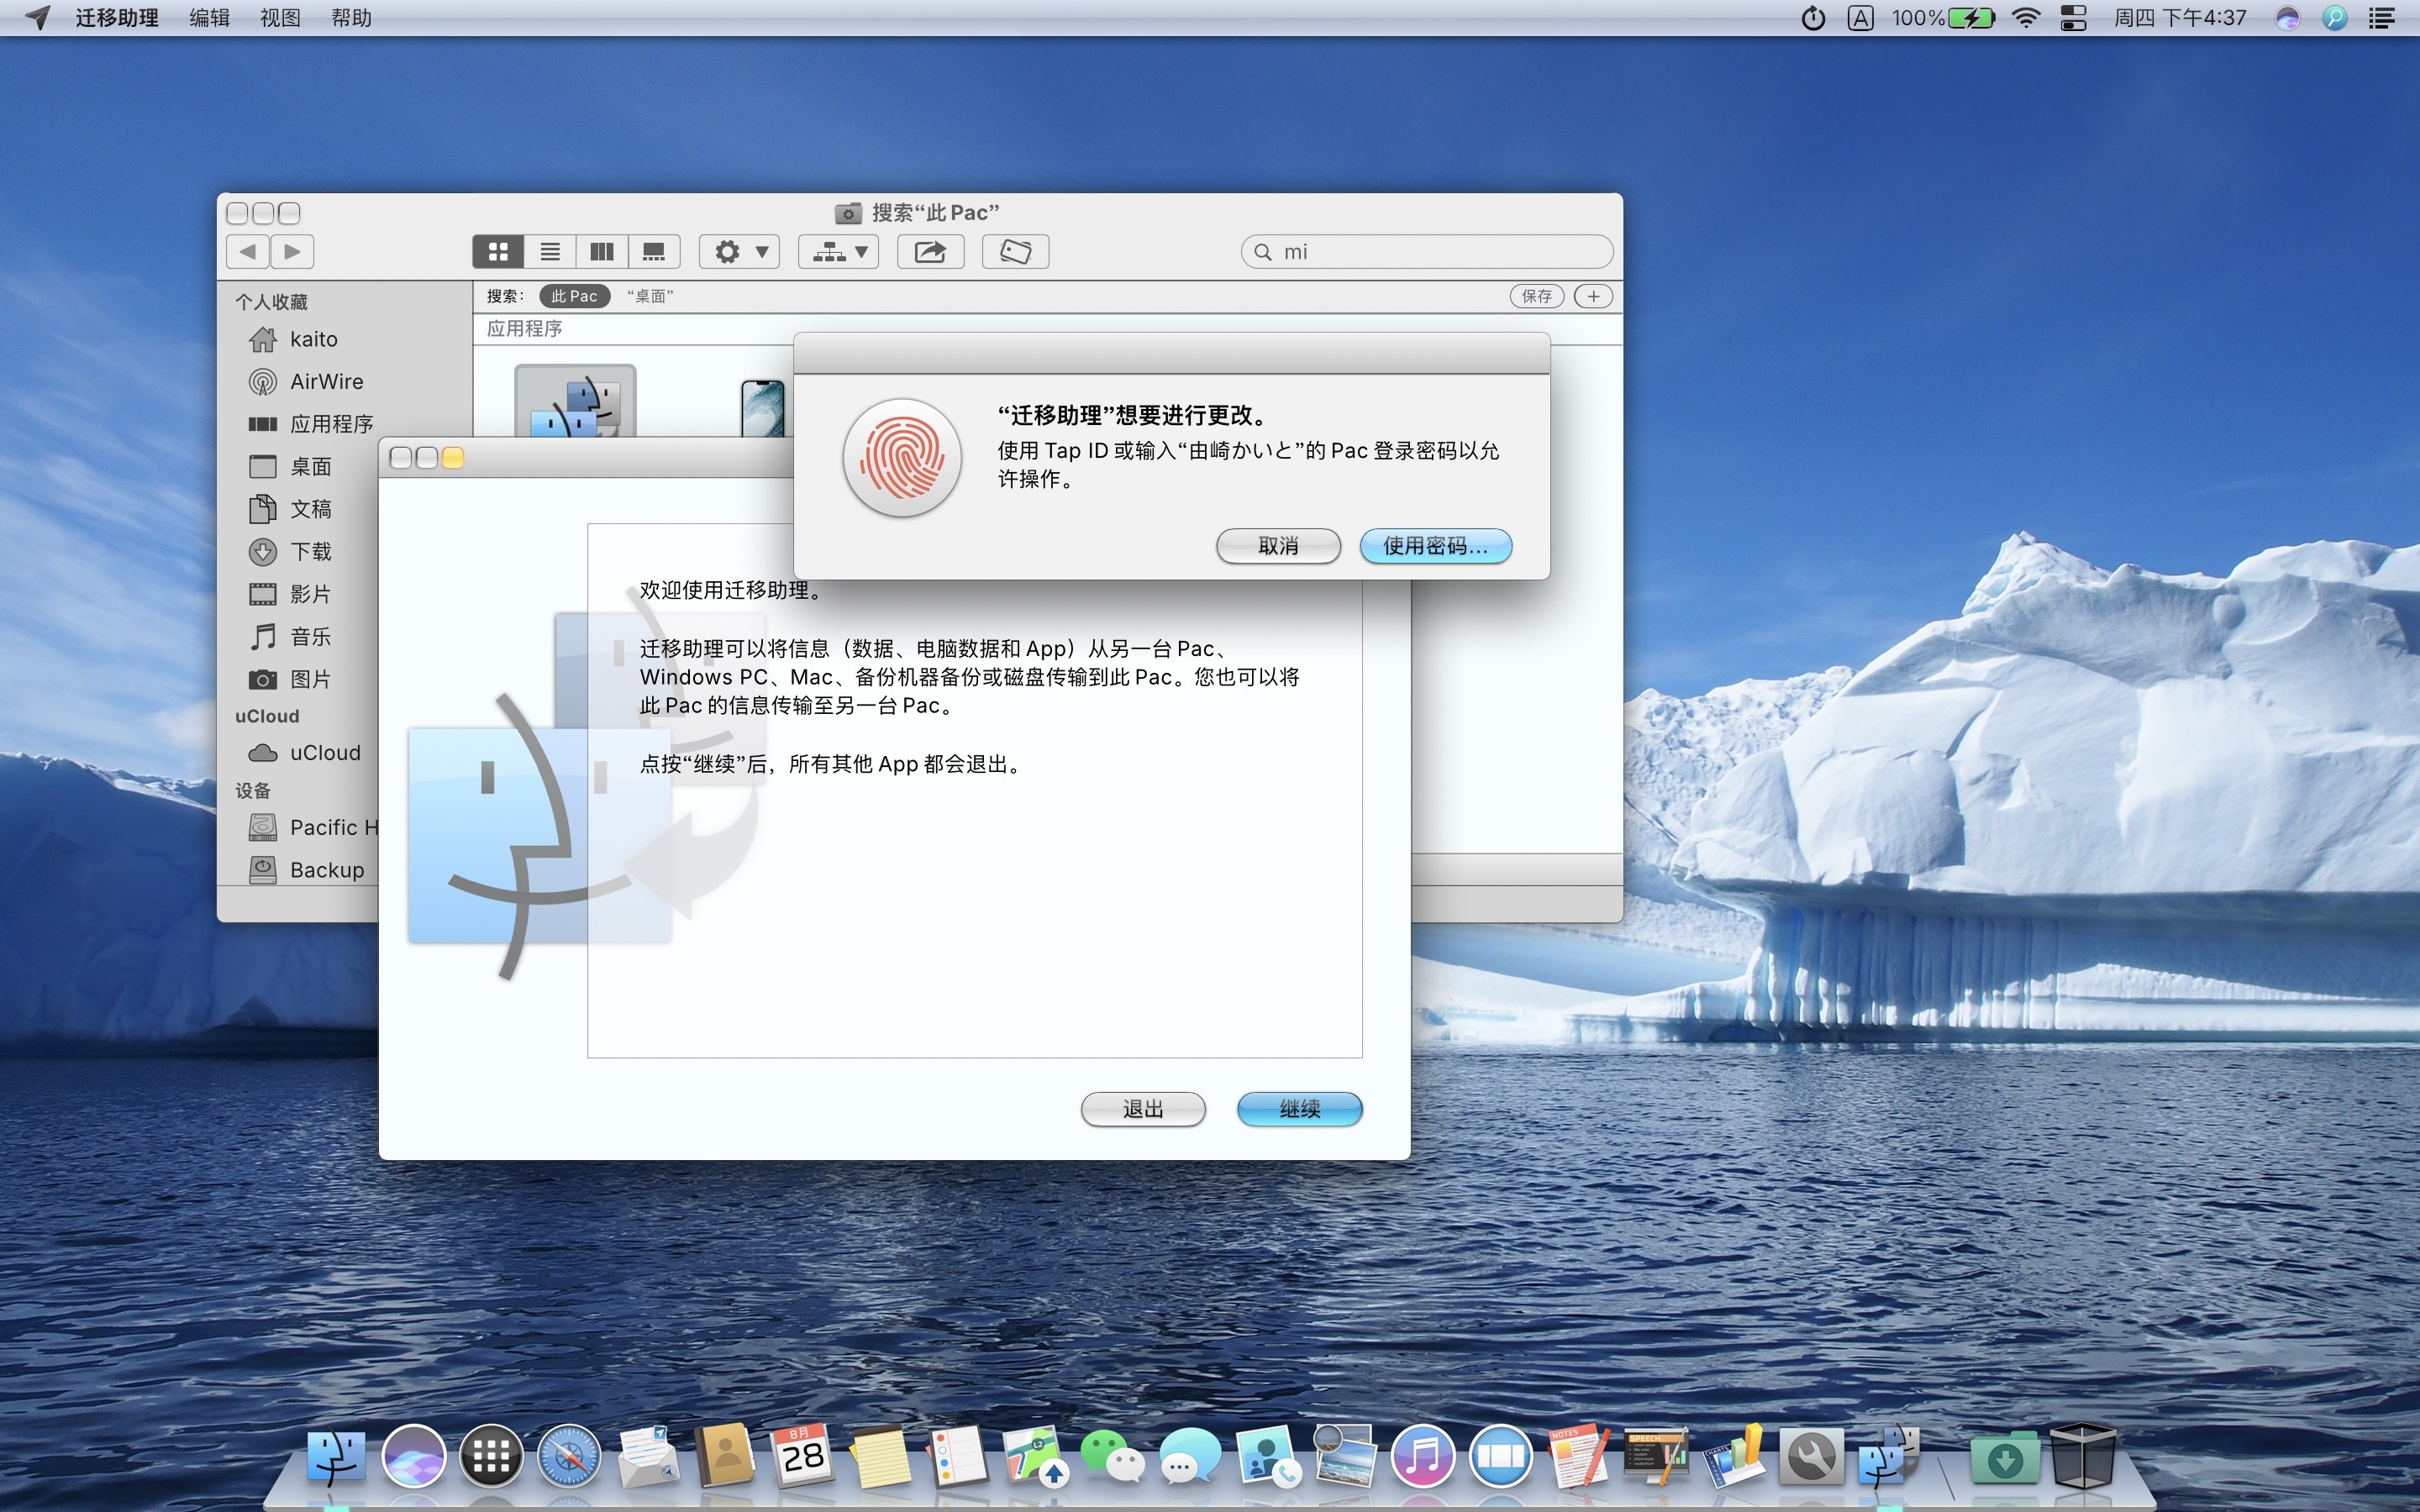Image resolution: width=2420 pixels, height=1512 pixels.
Task: Open 图片 in Finder sidebar
Action: click(x=290, y=679)
